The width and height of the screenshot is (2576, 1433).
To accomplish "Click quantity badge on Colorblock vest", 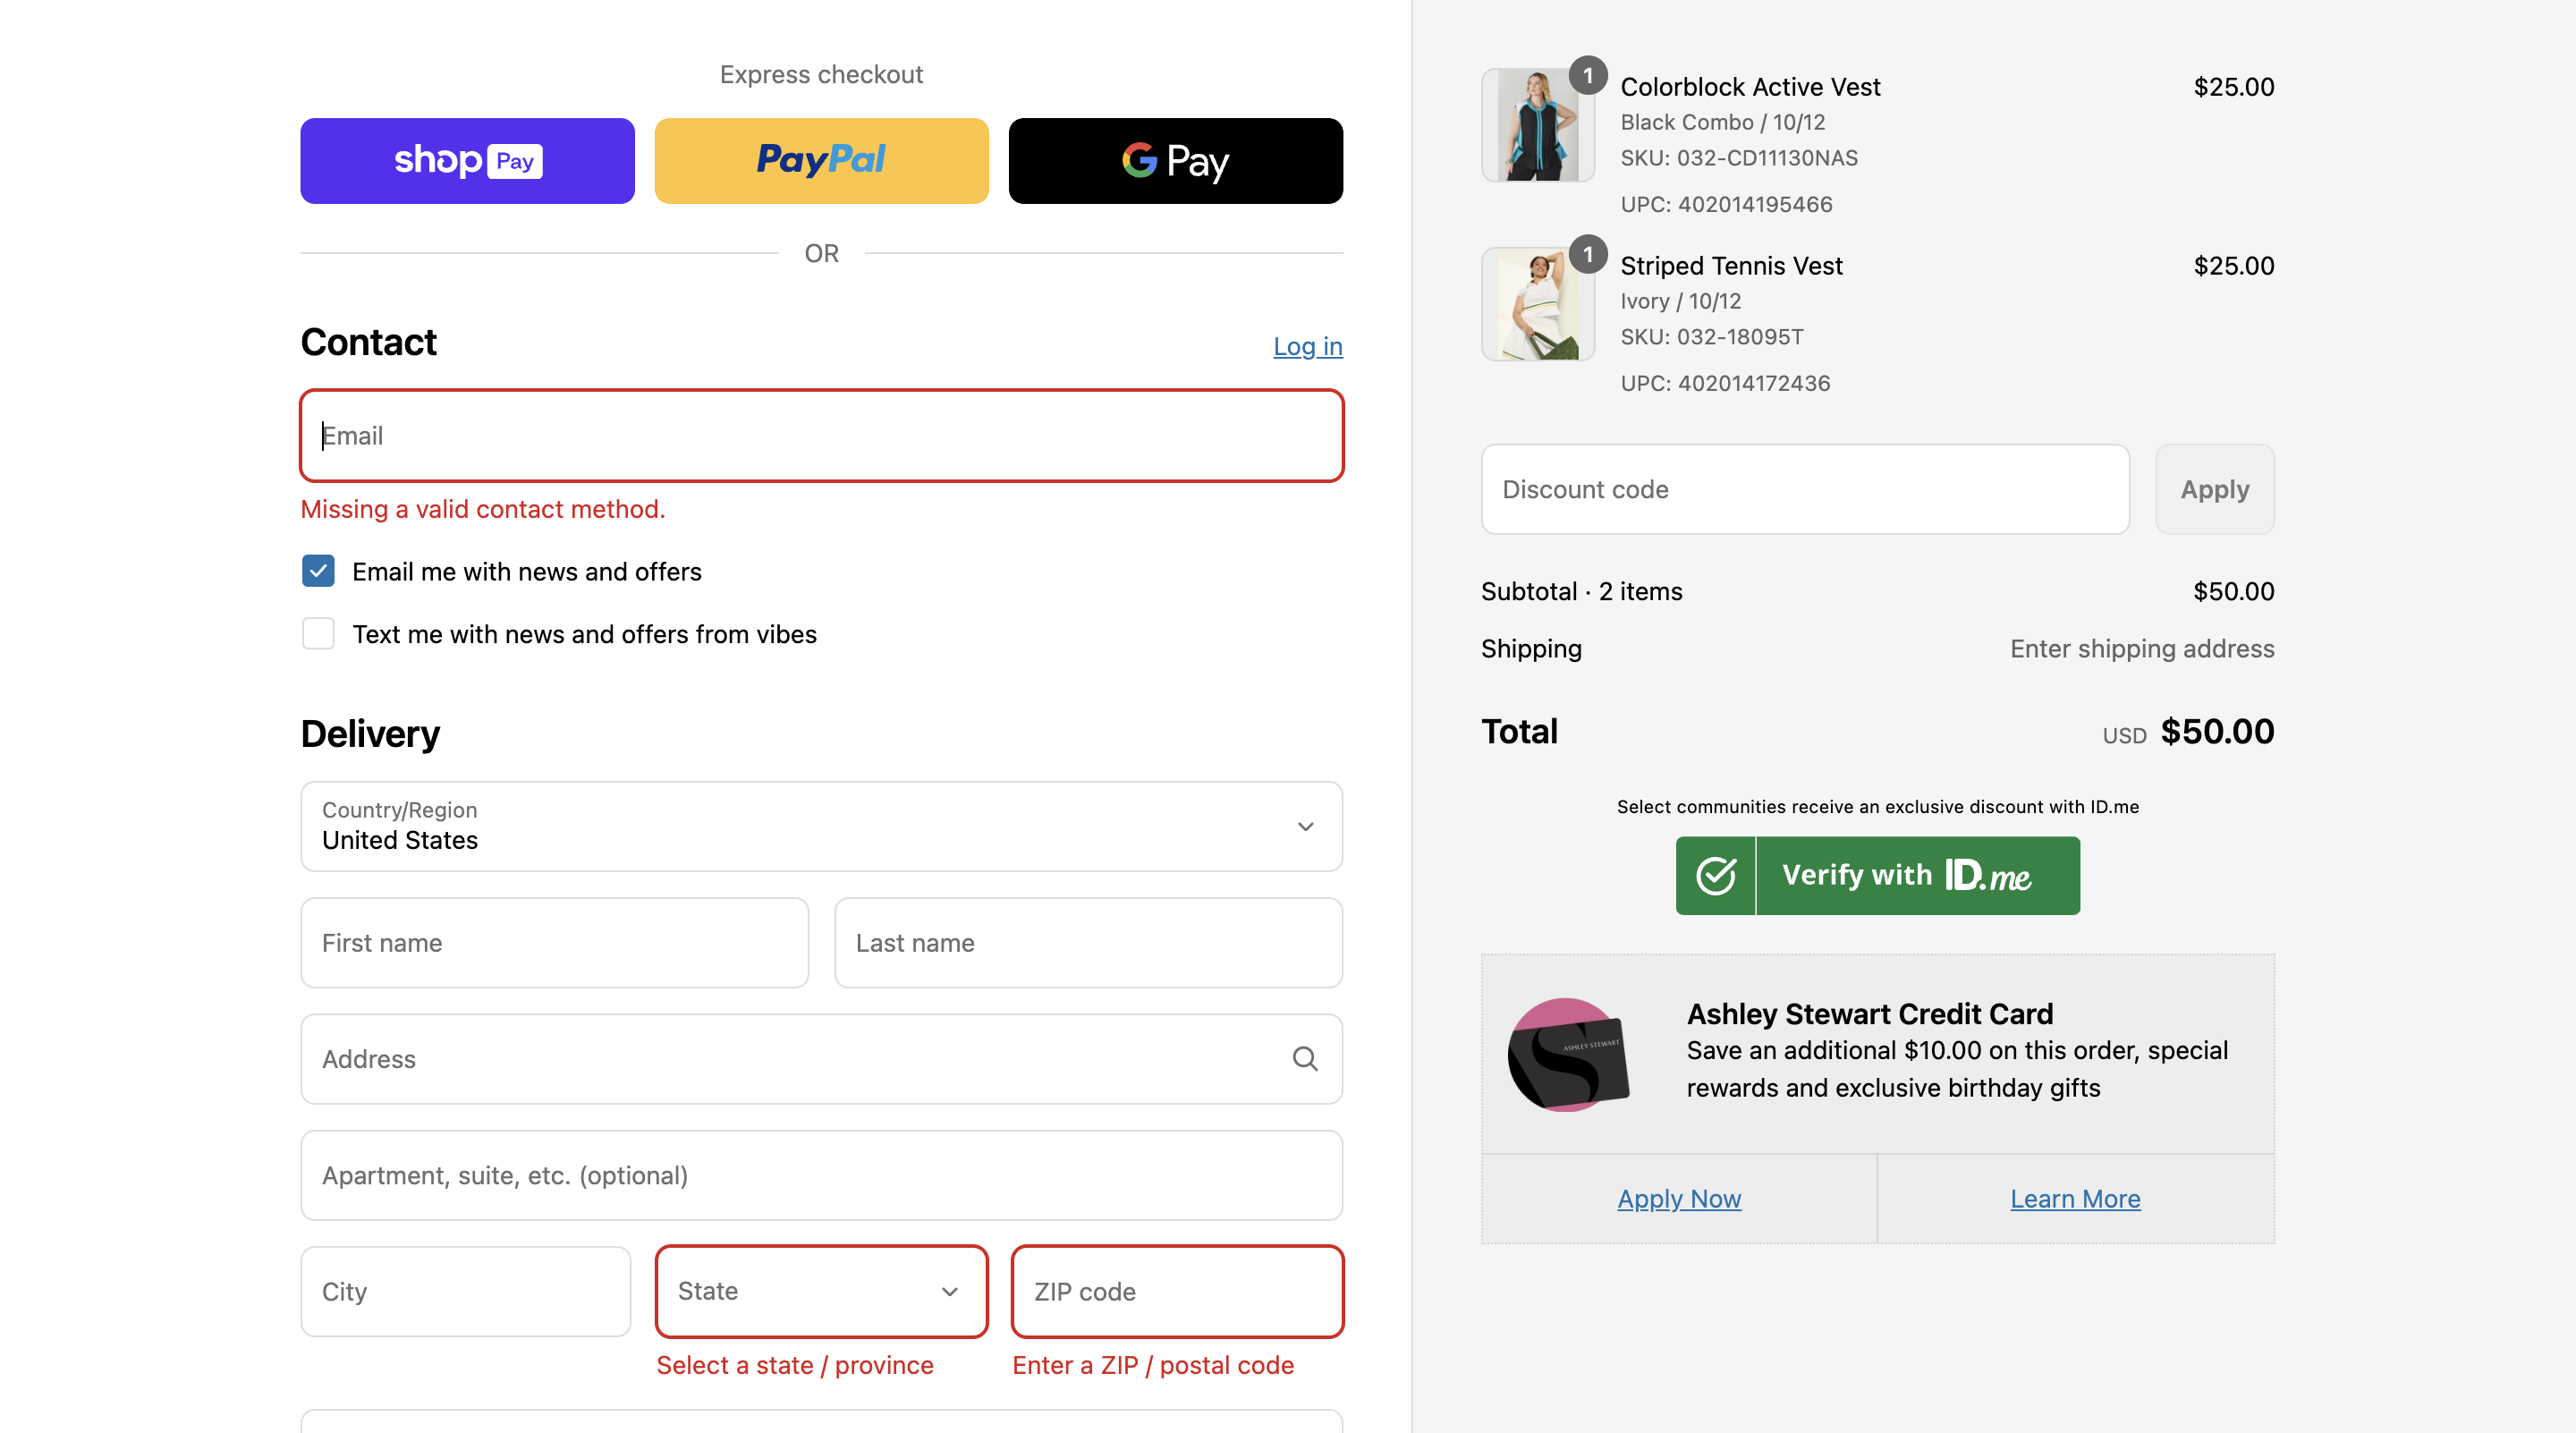I will (x=1587, y=75).
